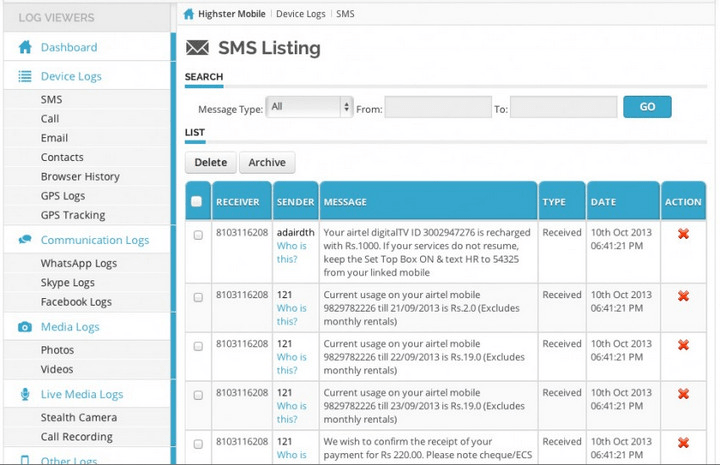Click Device Logs in the breadcrumb

301,14
